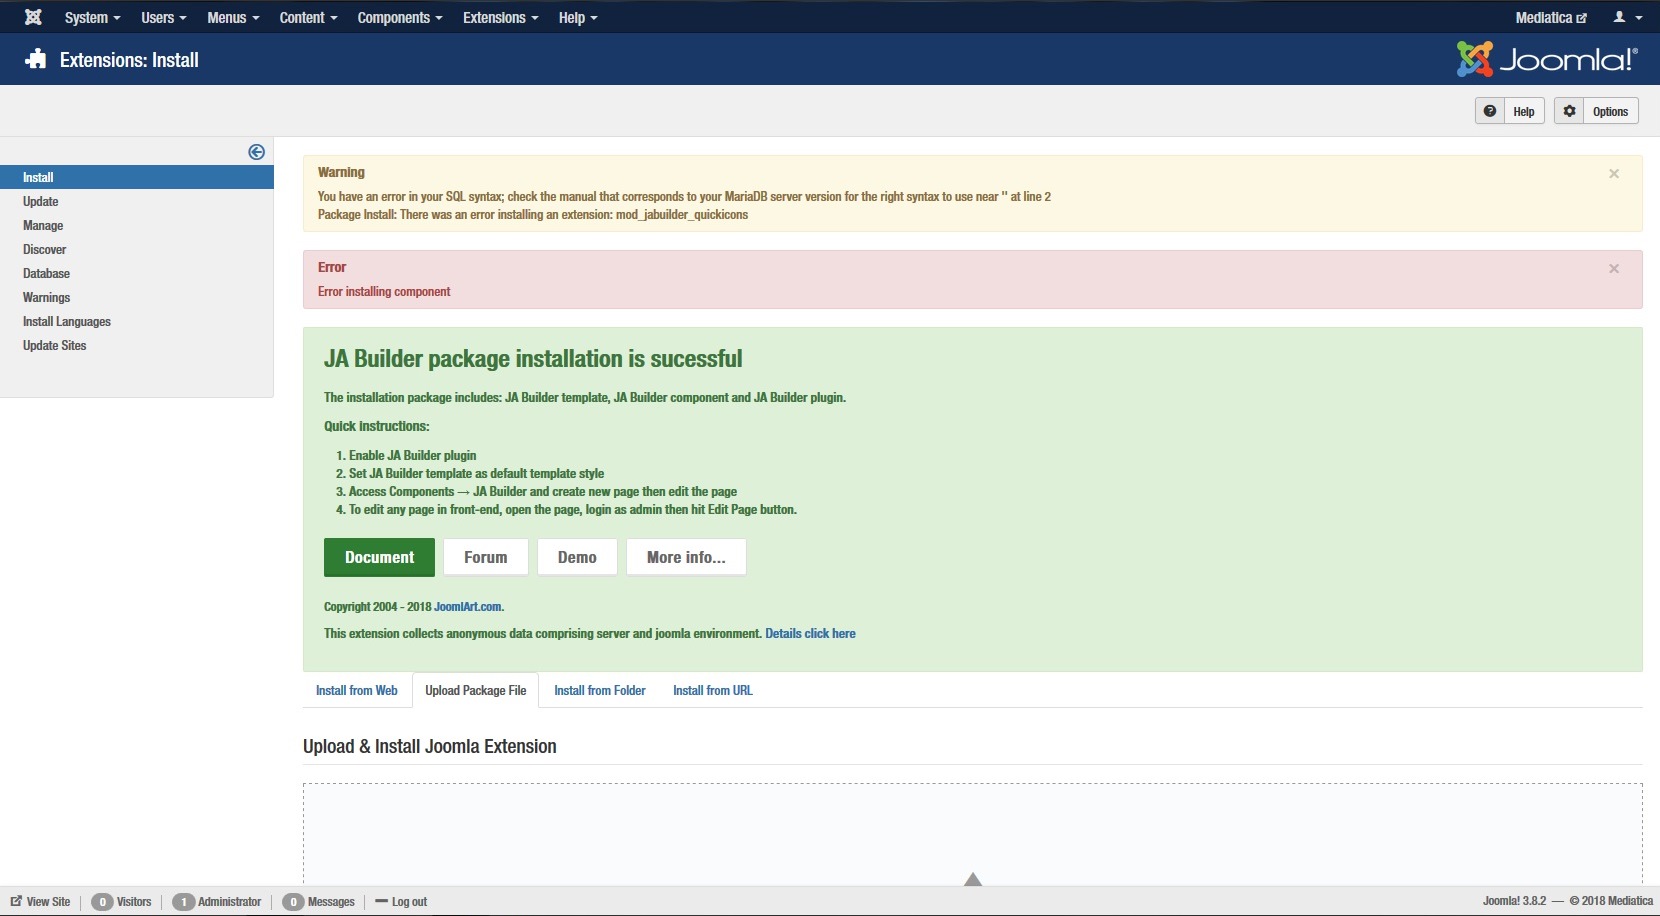Switch to Install from Folder tab

point(600,690)
